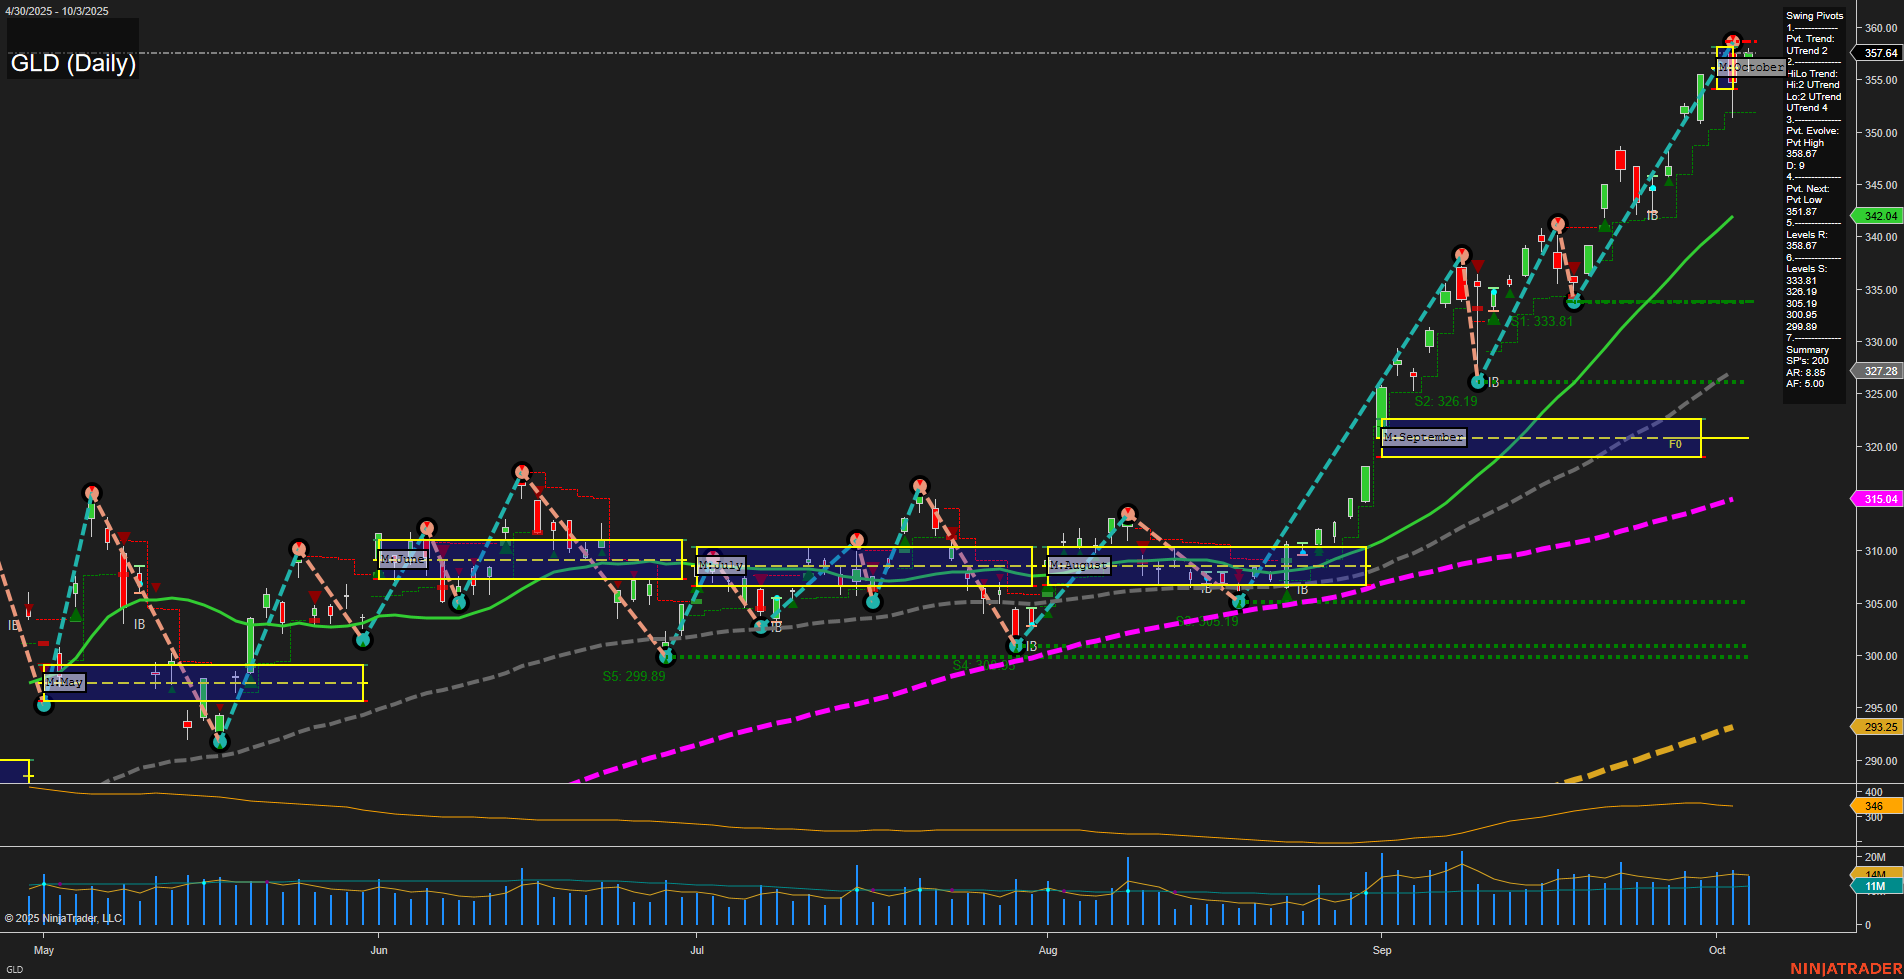Click the red swing high marker above the July box
The image size is (1904, 979).
click(919, 485)
